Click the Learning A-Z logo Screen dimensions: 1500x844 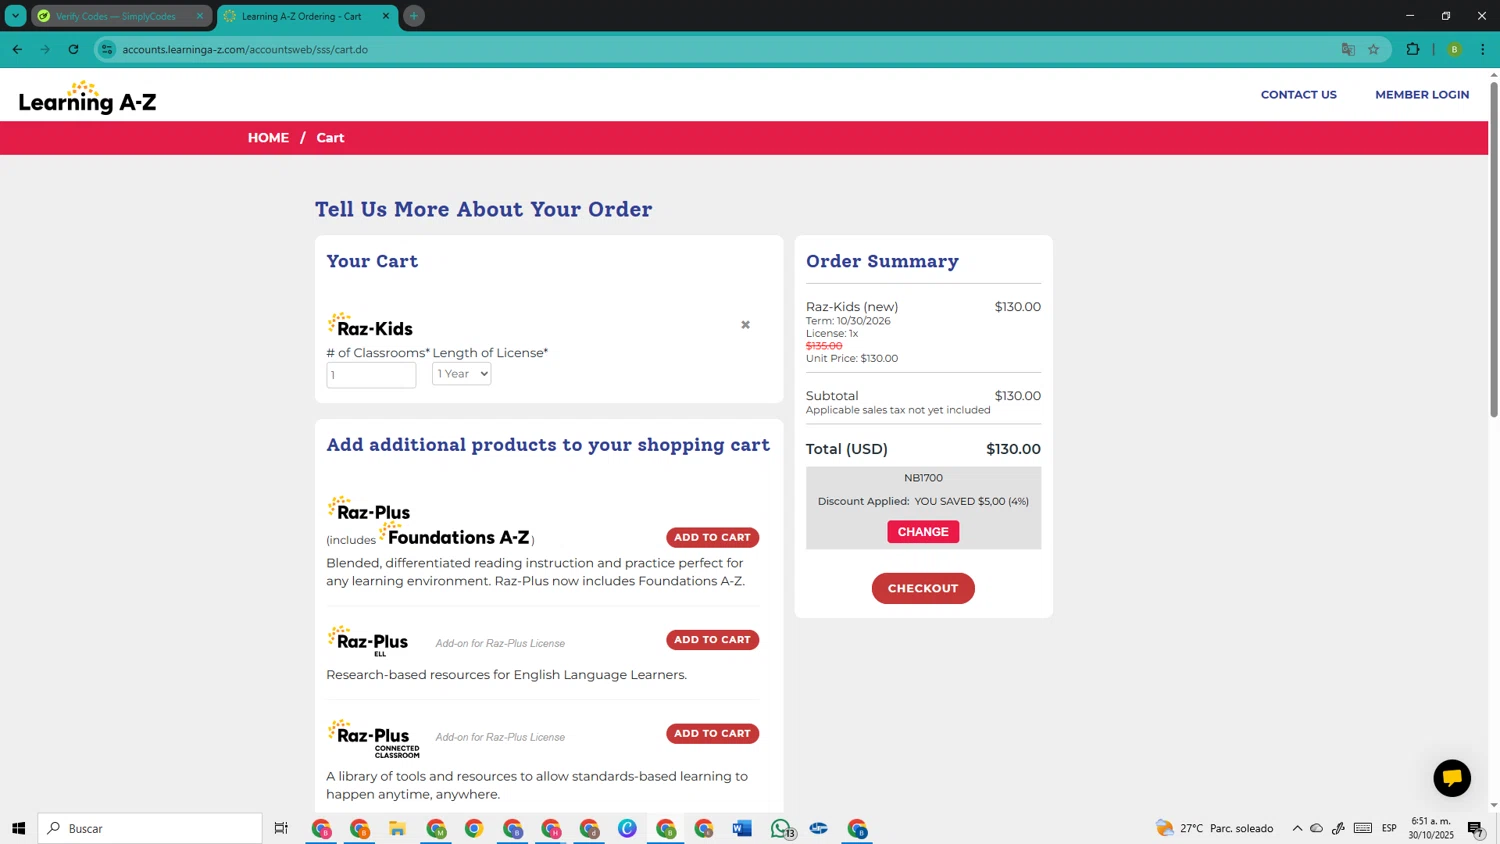87,97
